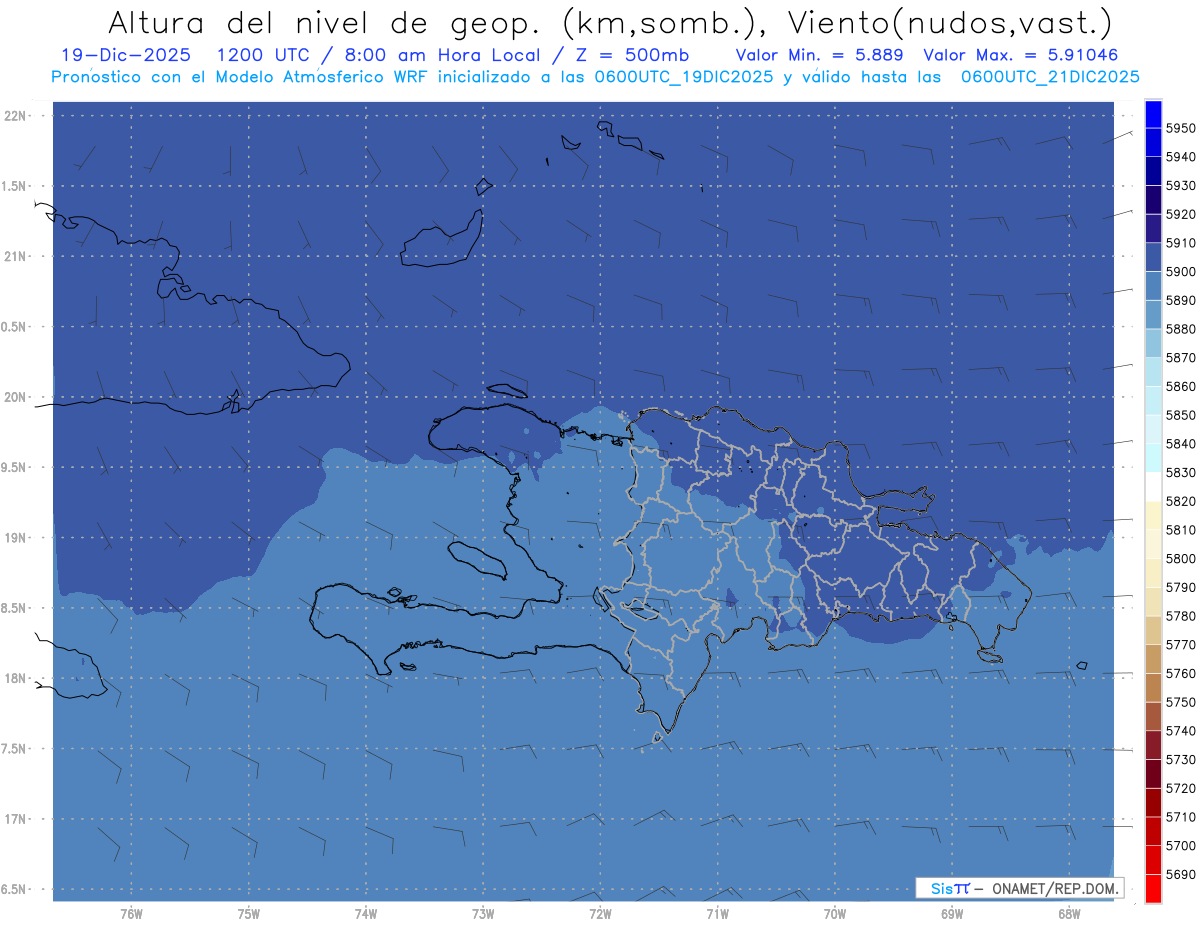The image size is (1200, 927).
Task: Pick the bright red swatch below 5690
Action: pyautogui.click(x=1153, y=888)
